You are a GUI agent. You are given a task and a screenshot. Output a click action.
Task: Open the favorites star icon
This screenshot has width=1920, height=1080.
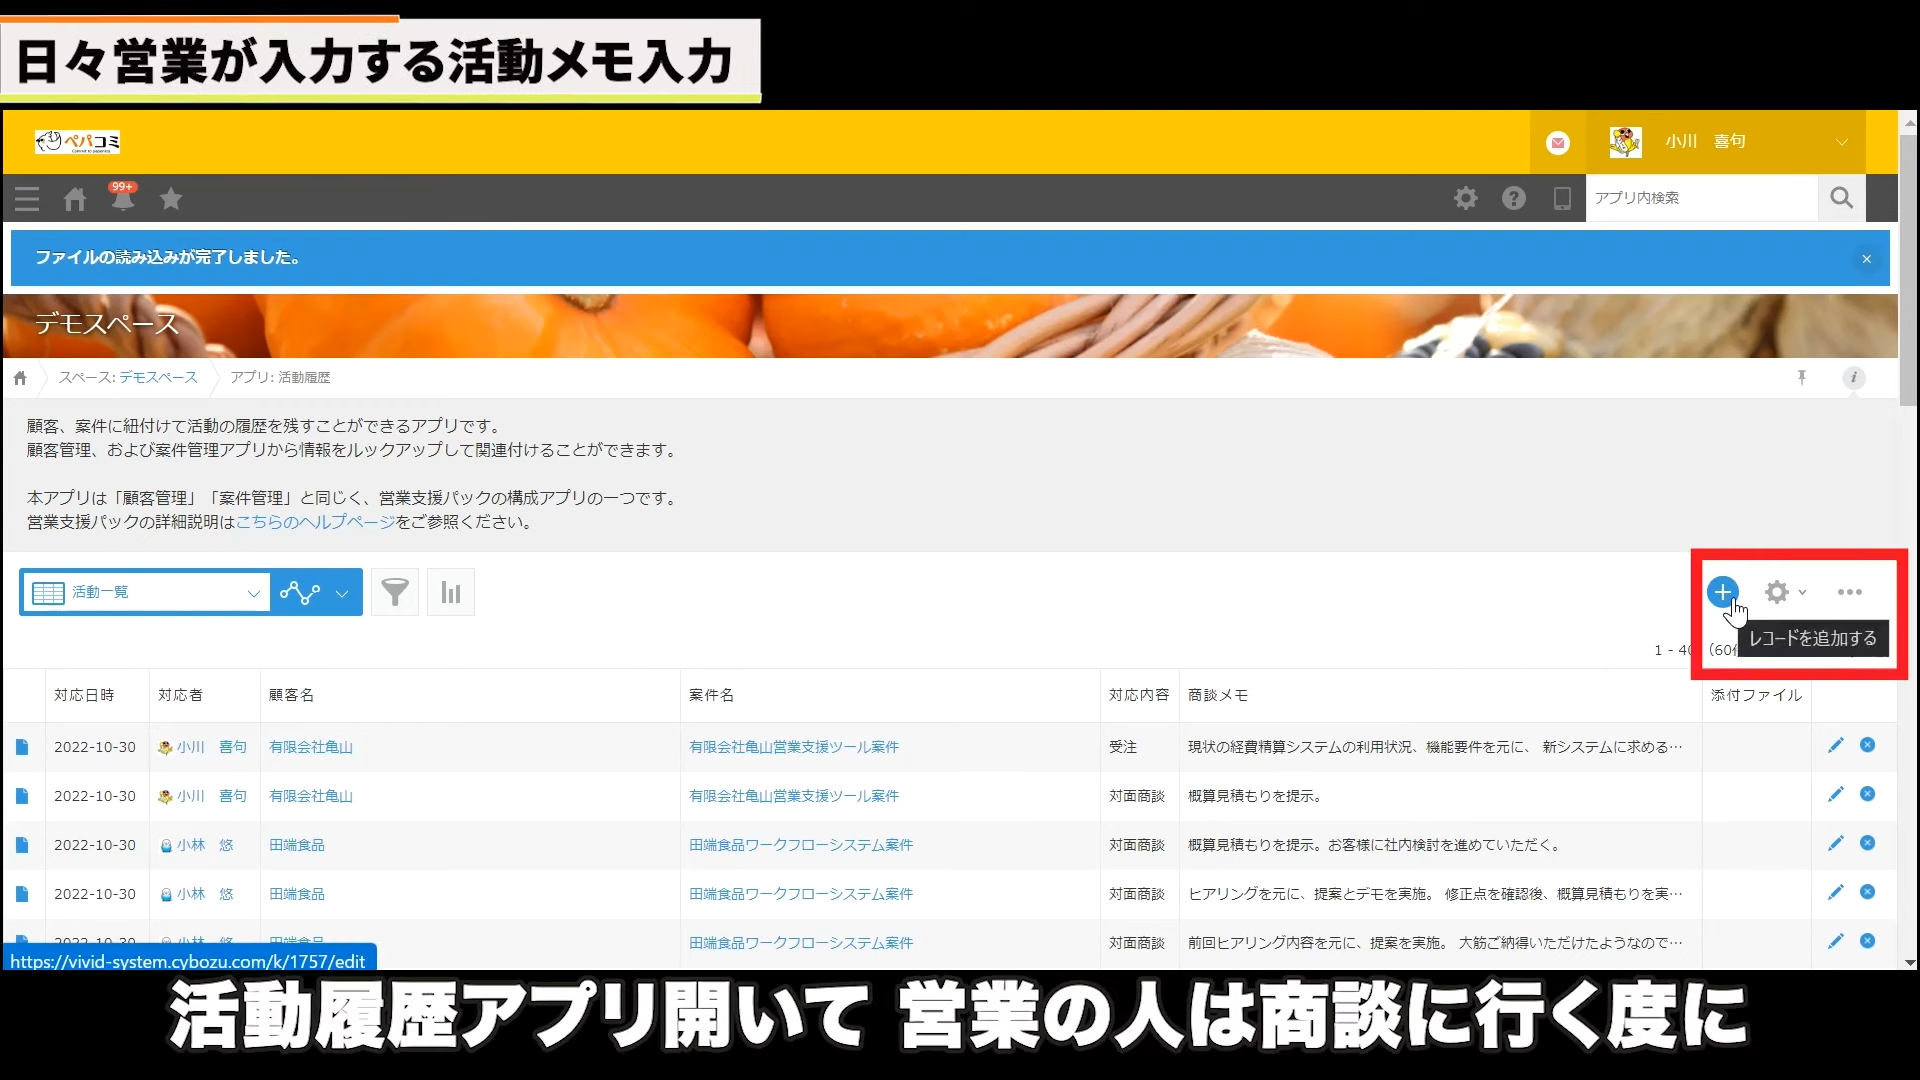click(171, 199)
